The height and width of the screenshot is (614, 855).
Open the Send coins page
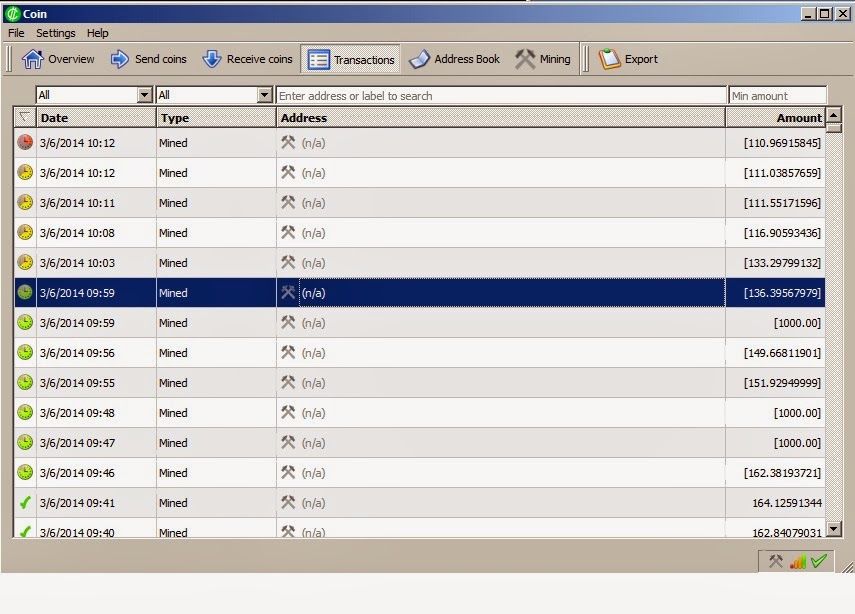pyautogui.click(x=148, y=59)
